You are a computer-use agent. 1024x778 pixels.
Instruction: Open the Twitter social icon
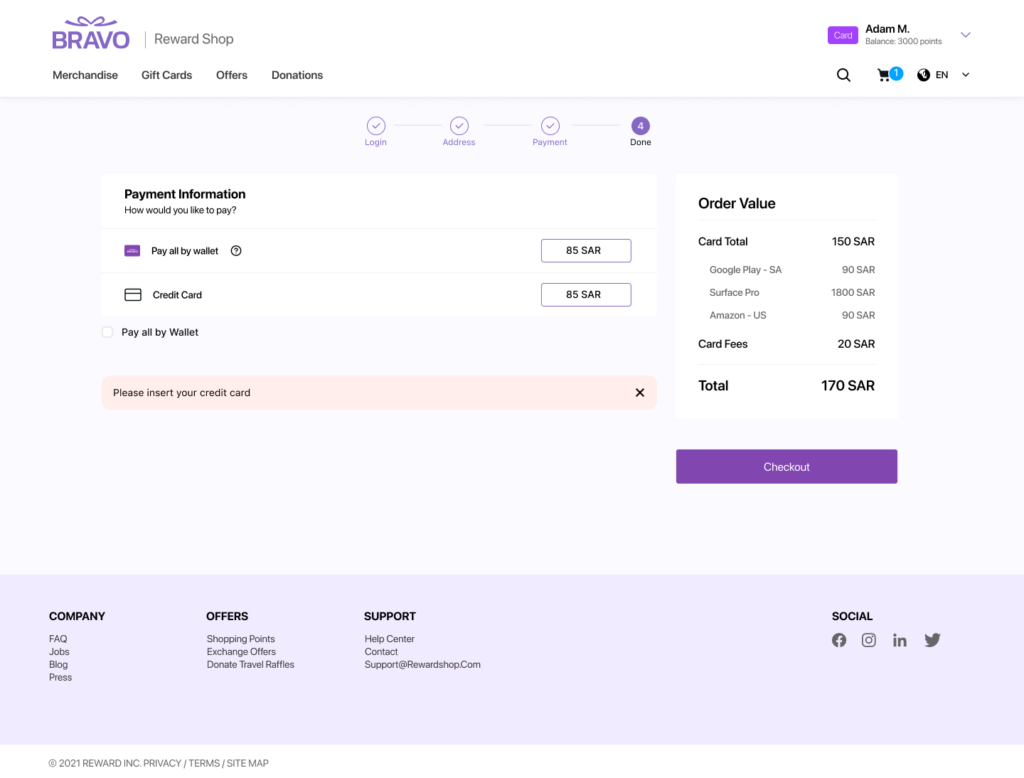[x=932, y=640]
